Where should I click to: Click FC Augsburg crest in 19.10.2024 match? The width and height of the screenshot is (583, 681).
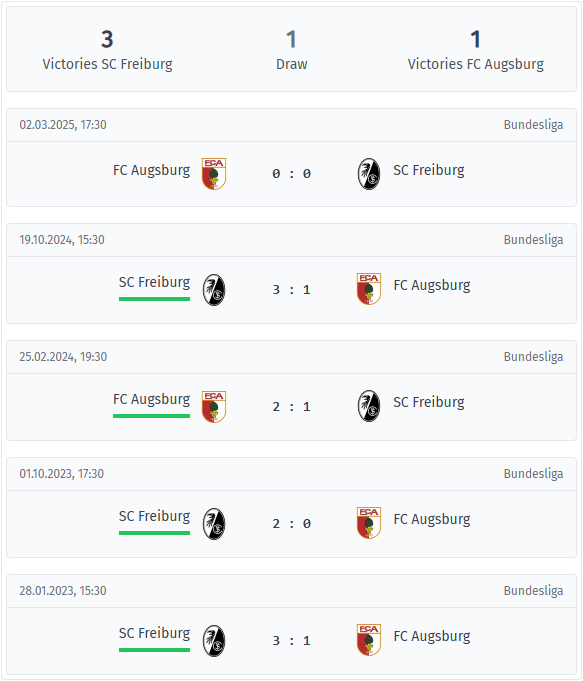click(369, 289)
